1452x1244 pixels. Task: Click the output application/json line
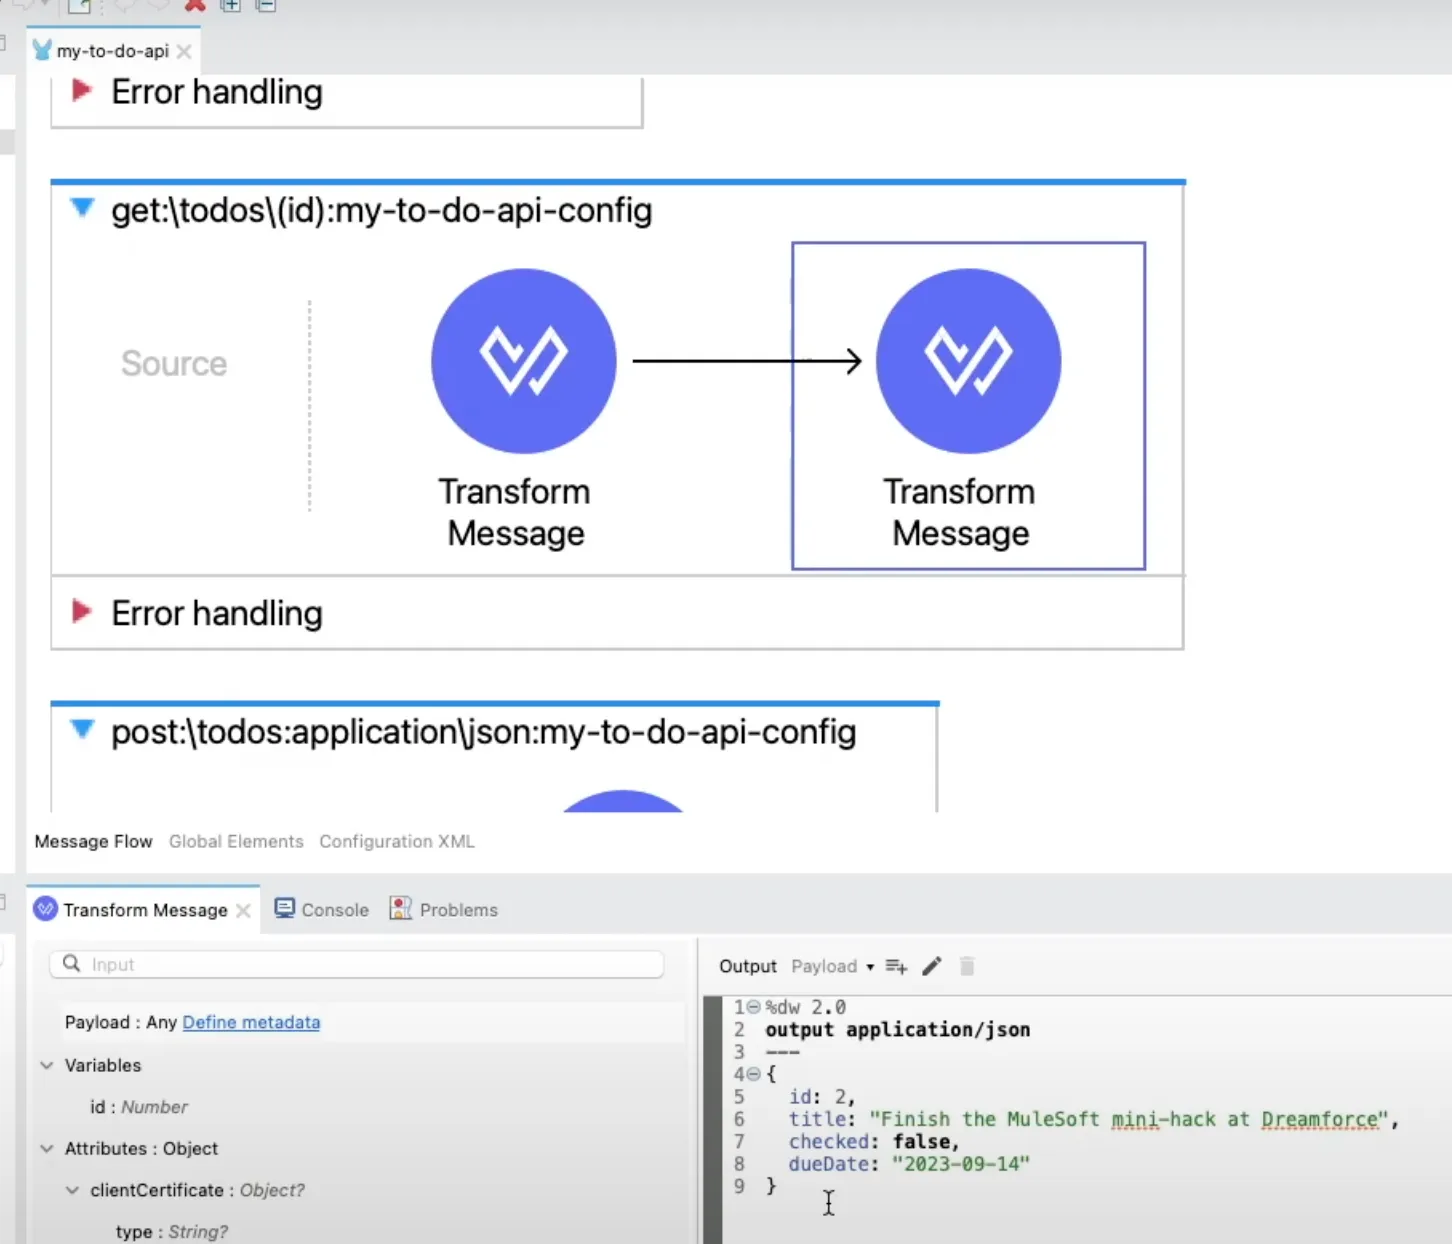[x=897, y=1029]
